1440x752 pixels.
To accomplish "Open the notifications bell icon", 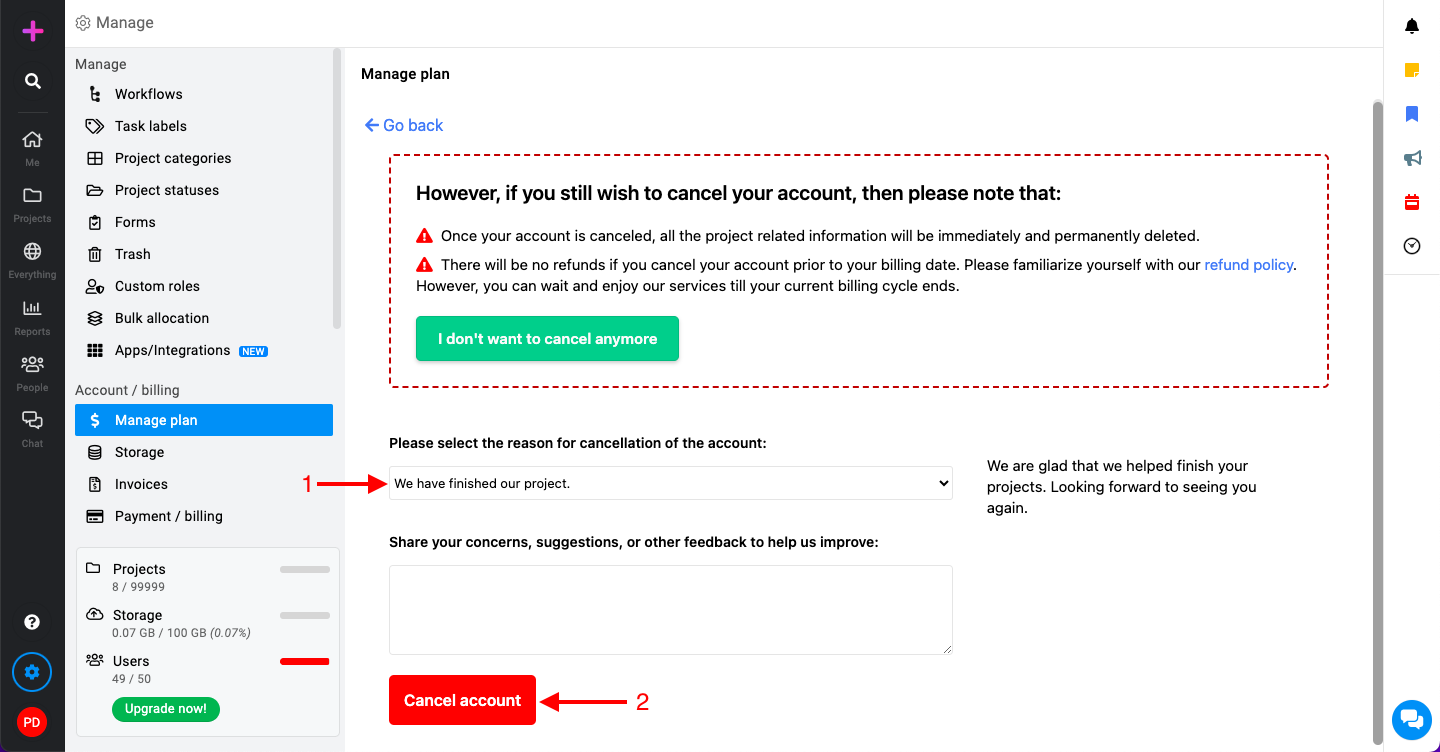I will coord(1412,26).
